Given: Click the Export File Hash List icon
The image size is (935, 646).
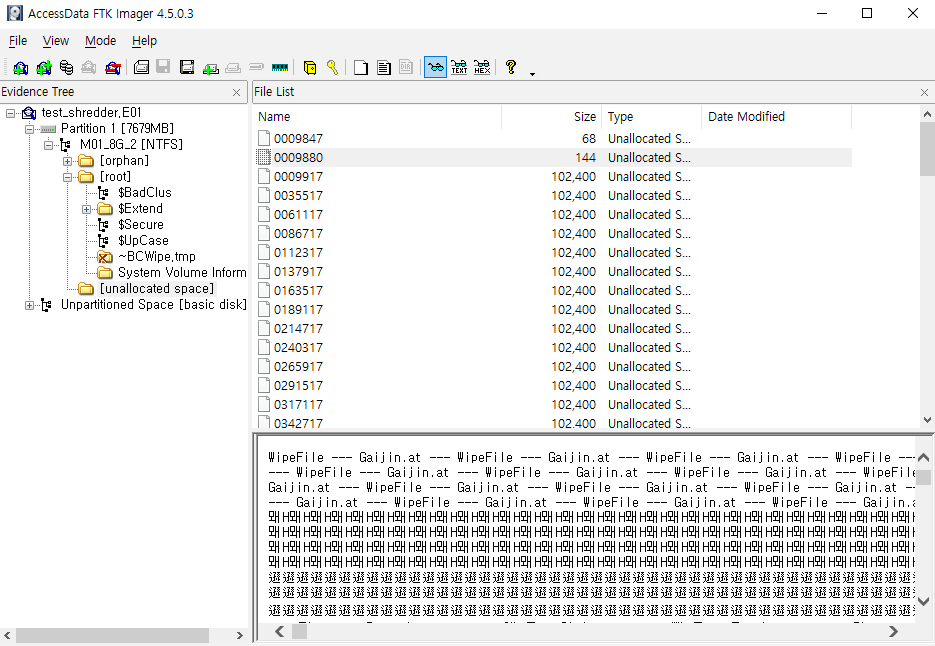Looking at the screenshot, I should [x=384, y=67].
